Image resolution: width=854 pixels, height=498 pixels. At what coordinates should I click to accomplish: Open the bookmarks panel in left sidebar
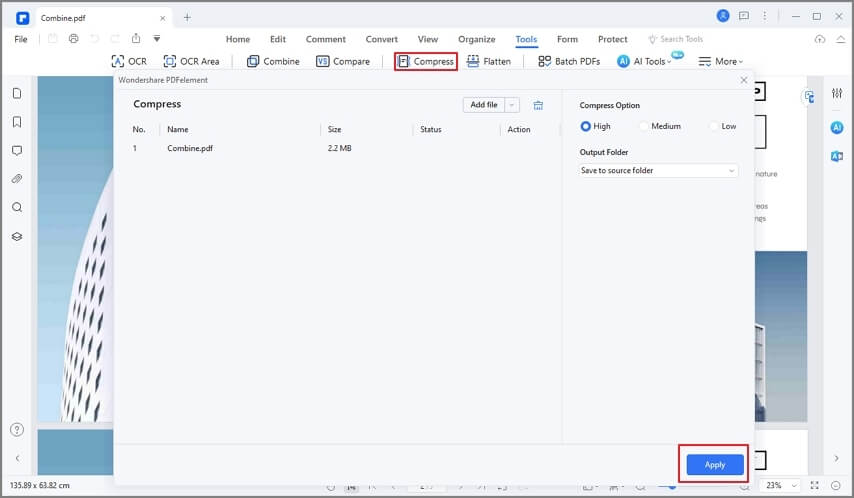click(17, 122)
